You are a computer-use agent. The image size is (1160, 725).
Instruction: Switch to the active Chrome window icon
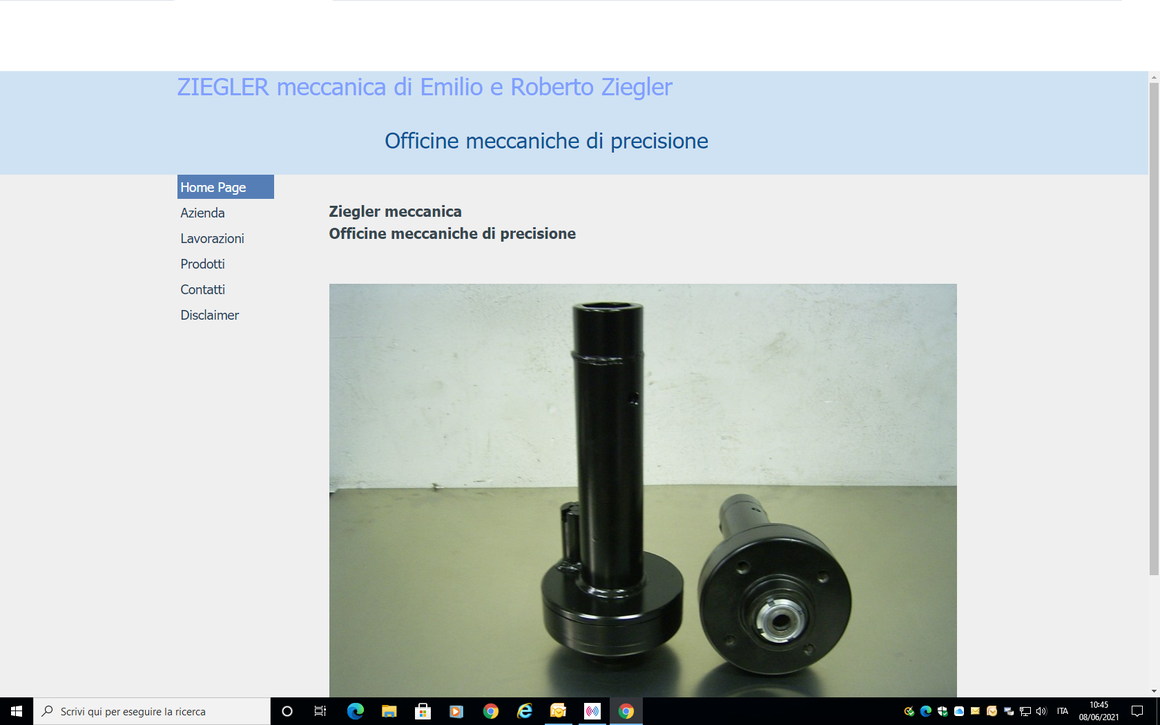click(626, 711)
